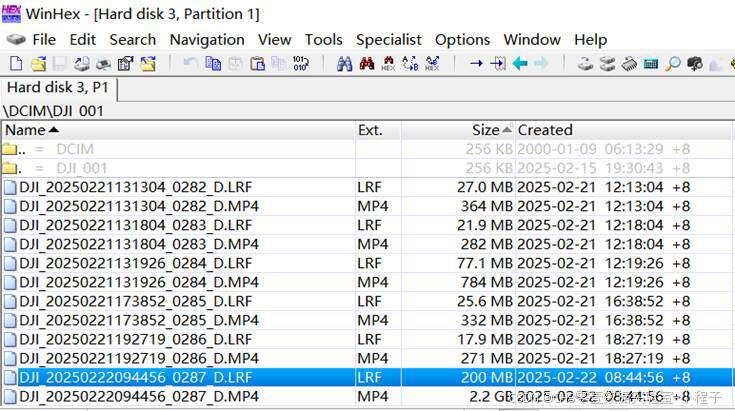Image resolution: width=735 pixels, height=411 pixels.
Task: Sort by the Ext. column header
Action: [x=378, y=130]
